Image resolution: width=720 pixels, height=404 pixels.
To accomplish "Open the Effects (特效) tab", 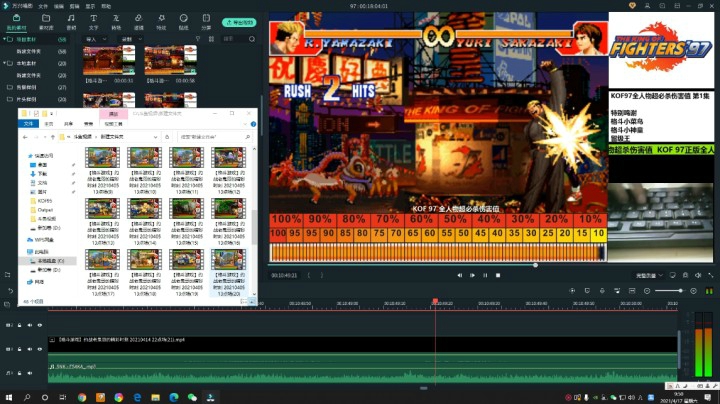I will point(161,22).
